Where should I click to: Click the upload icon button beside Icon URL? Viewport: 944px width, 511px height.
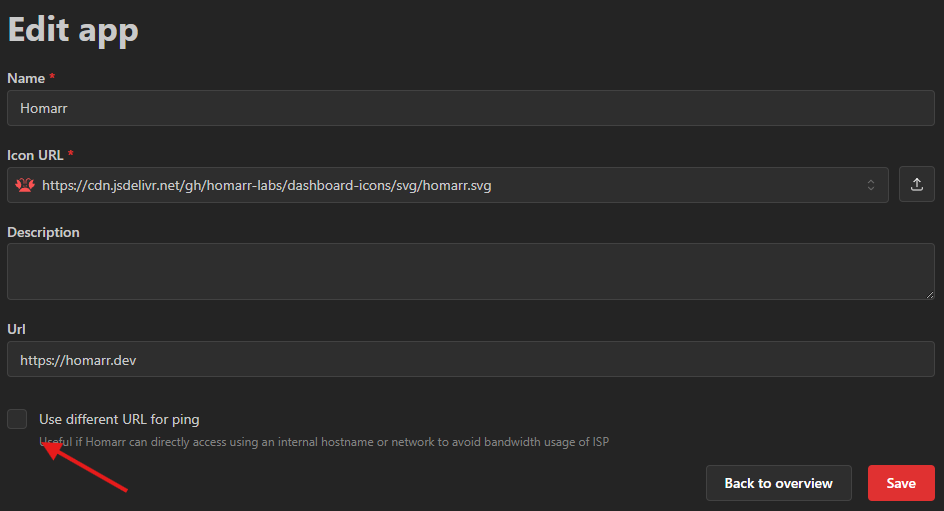tap(916, 185)
